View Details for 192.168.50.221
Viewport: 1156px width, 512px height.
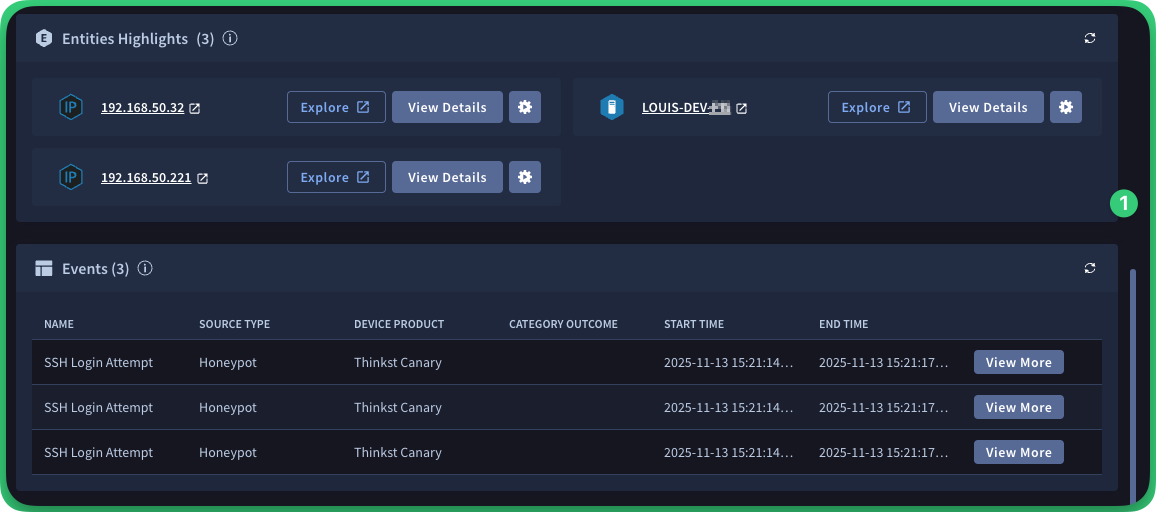(447, 177)
